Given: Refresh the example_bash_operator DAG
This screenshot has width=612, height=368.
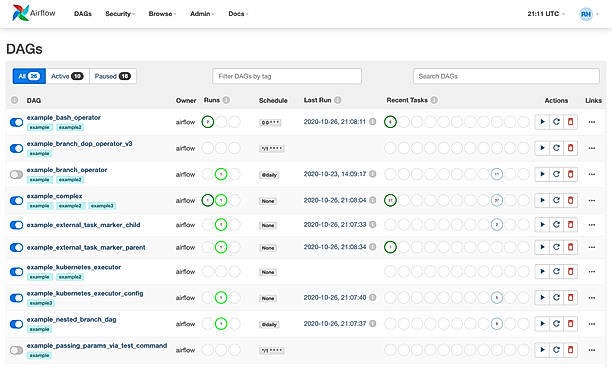Looking at the screenshot, I should (x=556, y=122).
